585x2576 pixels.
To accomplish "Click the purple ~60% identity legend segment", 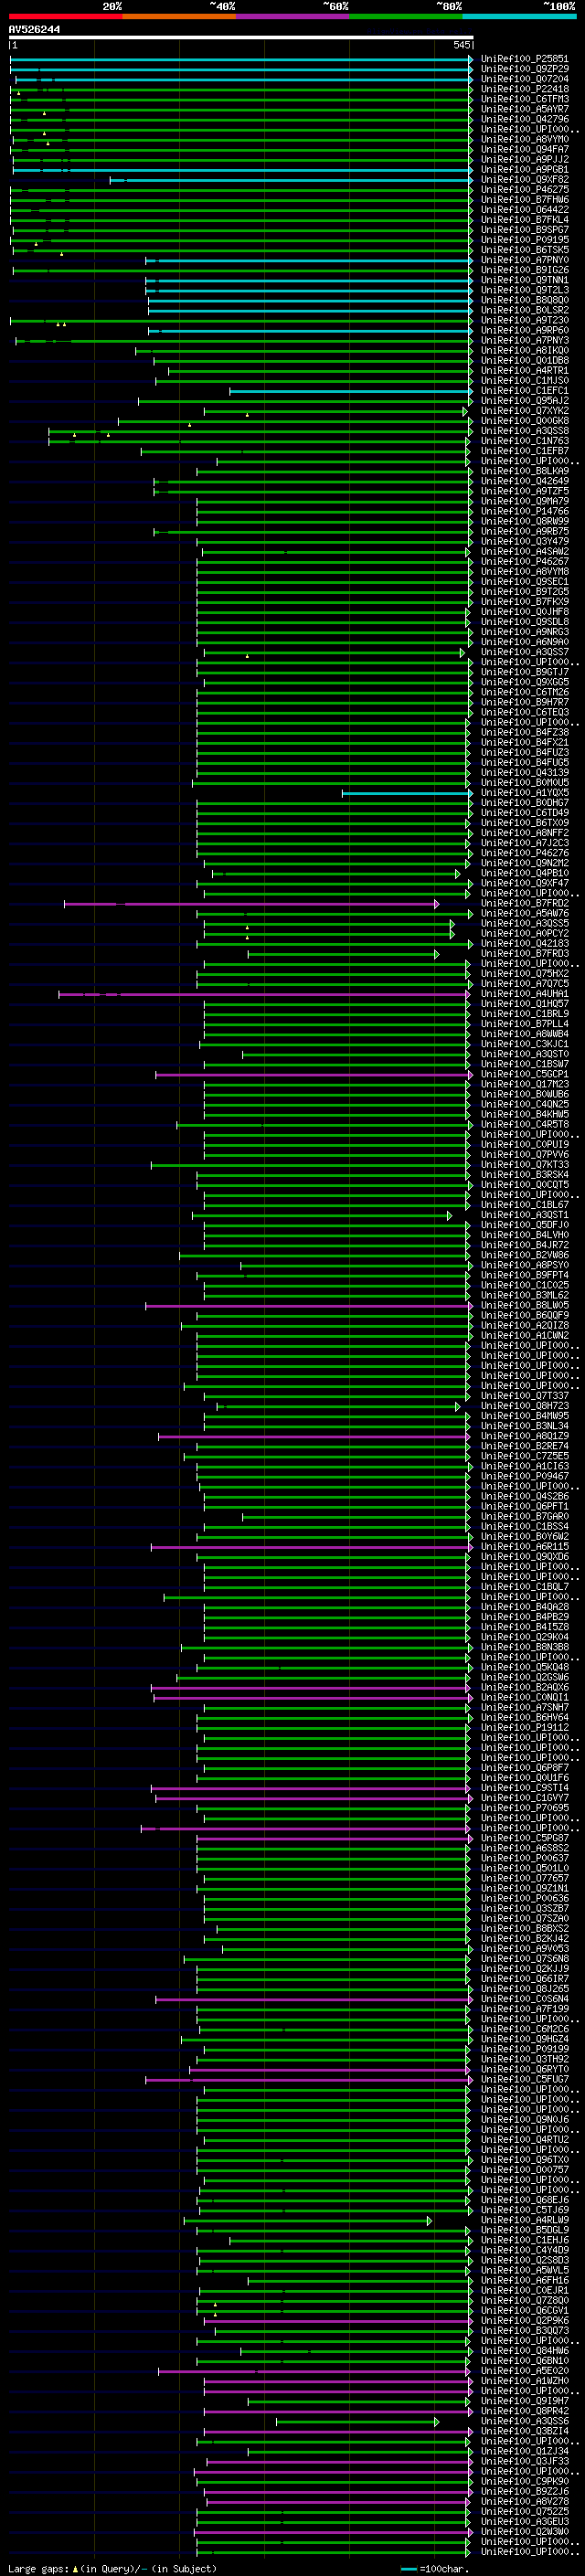I will [x=293, y=16].
